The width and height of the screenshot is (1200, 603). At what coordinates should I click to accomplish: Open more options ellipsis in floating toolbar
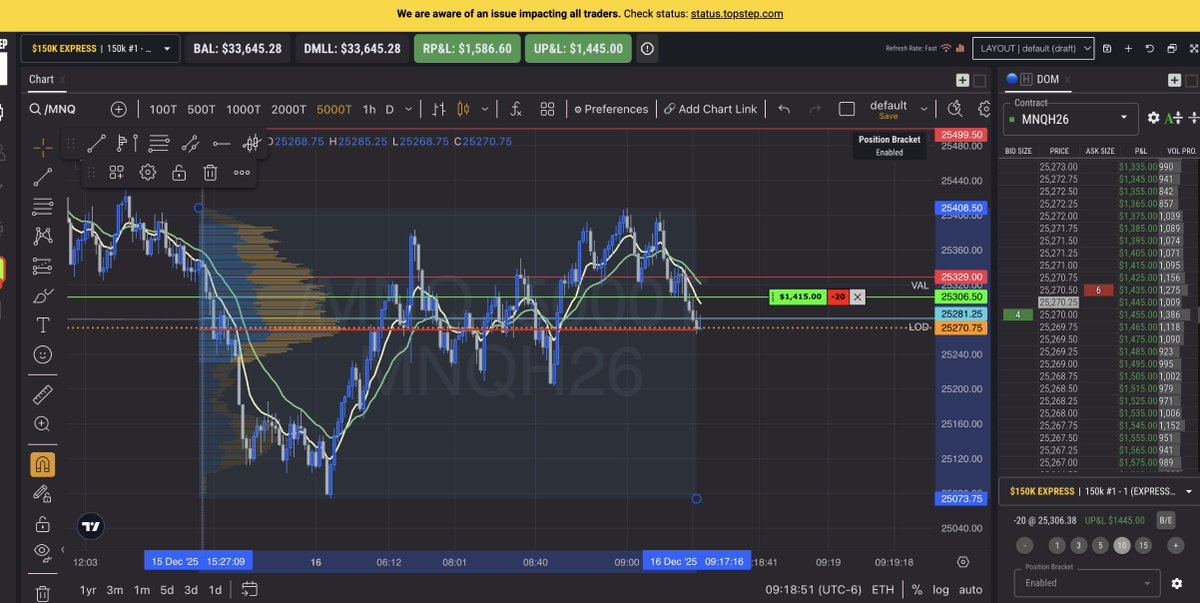(241, 172)
